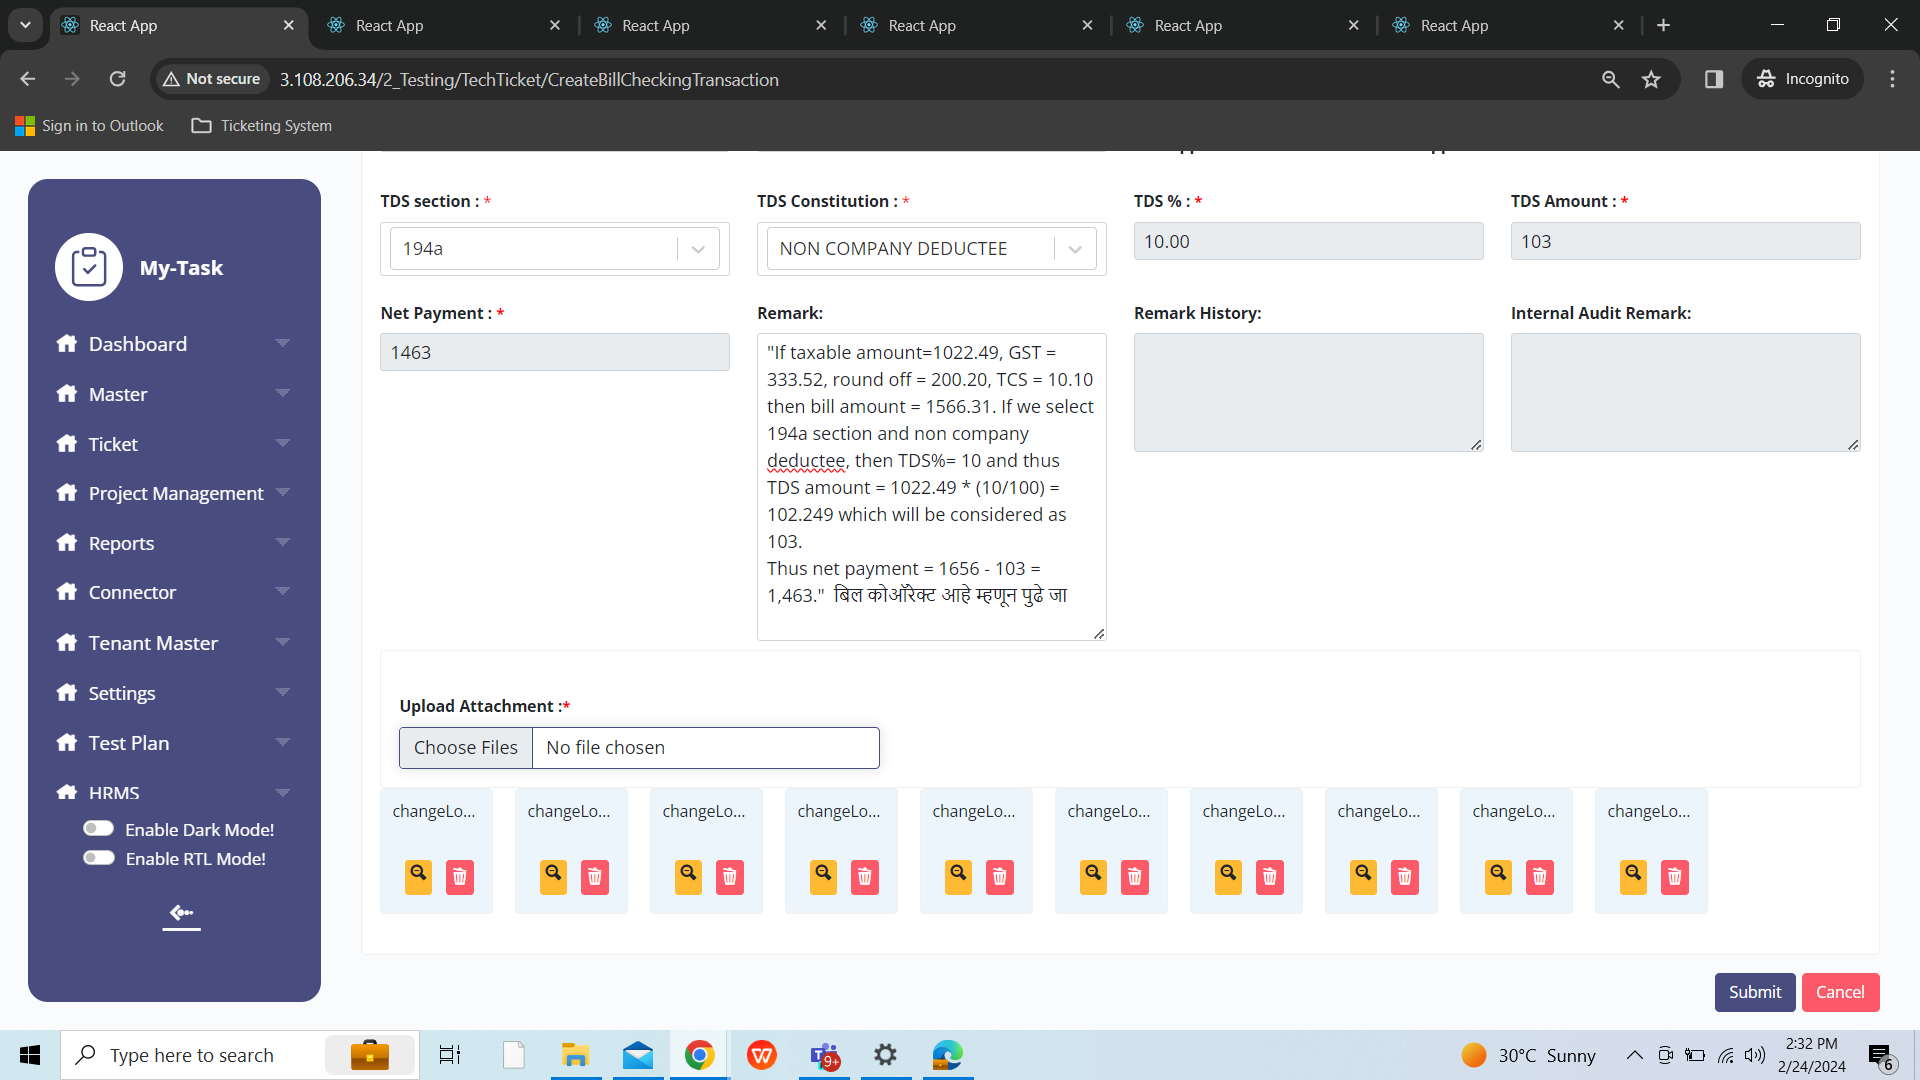Open File Explorer from the taskbar

point(575,1055)
